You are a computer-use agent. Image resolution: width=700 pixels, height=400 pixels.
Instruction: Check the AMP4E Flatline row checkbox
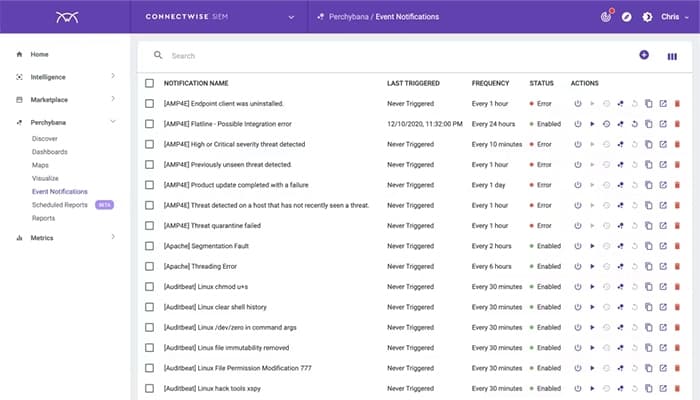(150, 124)
